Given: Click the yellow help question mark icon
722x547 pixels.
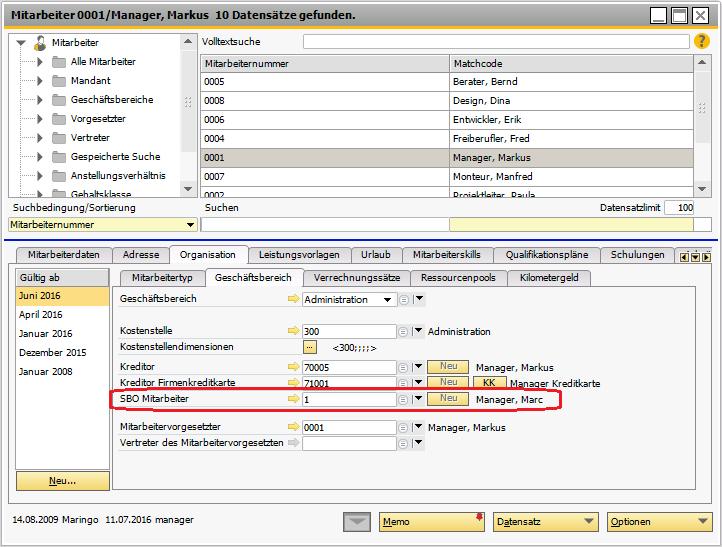Looking at the screenshot, I should click(700, 41).
